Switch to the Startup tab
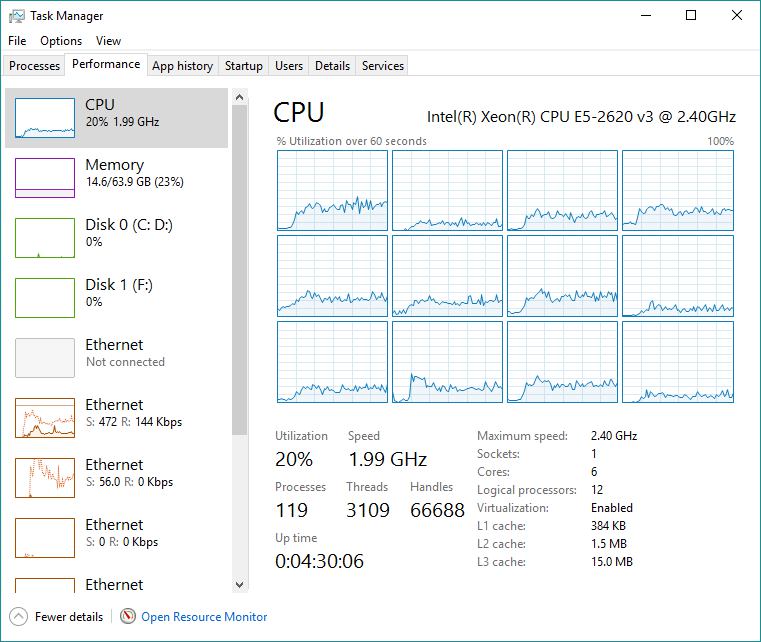 point(244,66)
